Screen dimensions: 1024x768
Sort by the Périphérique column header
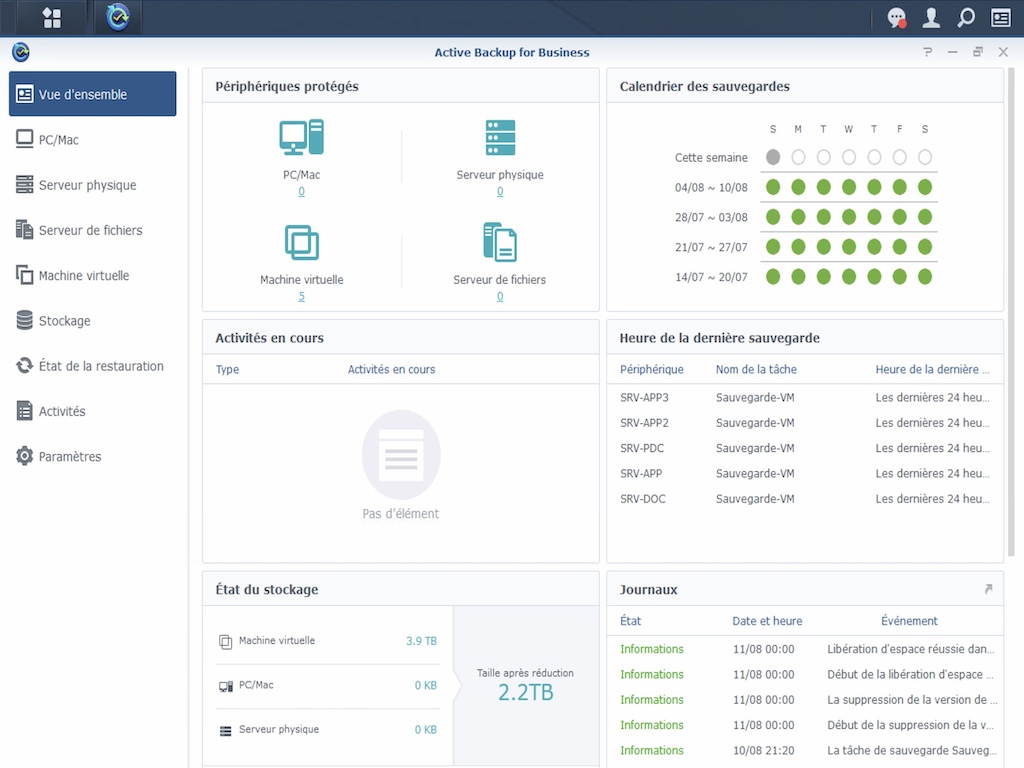coord(652,369)
